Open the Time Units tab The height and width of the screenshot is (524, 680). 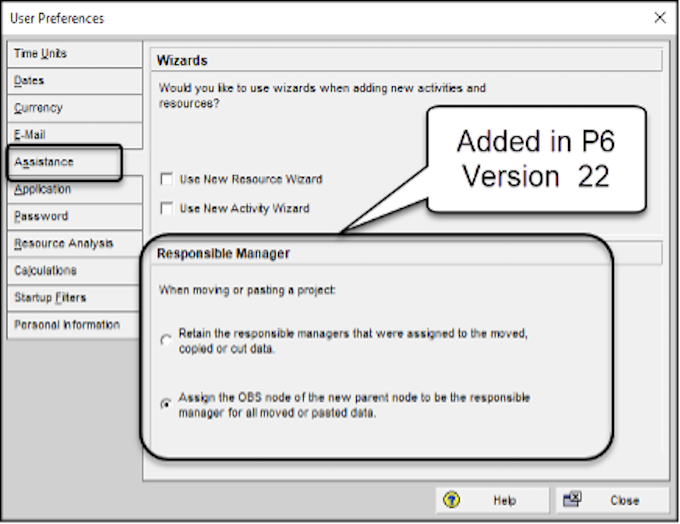click(75, 54)
